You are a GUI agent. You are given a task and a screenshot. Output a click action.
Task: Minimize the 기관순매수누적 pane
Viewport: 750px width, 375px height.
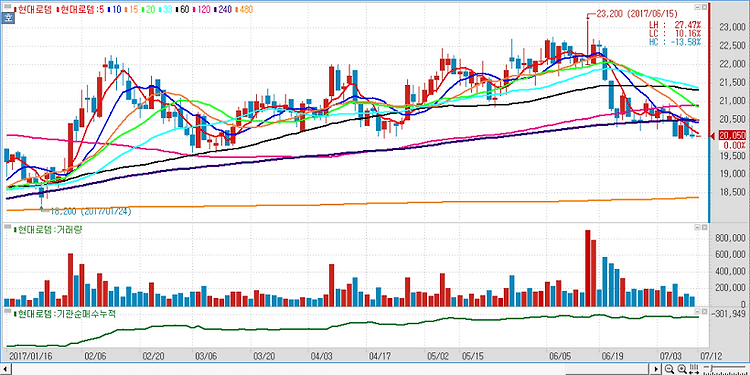pyautogui.click(x=697, y=310)
